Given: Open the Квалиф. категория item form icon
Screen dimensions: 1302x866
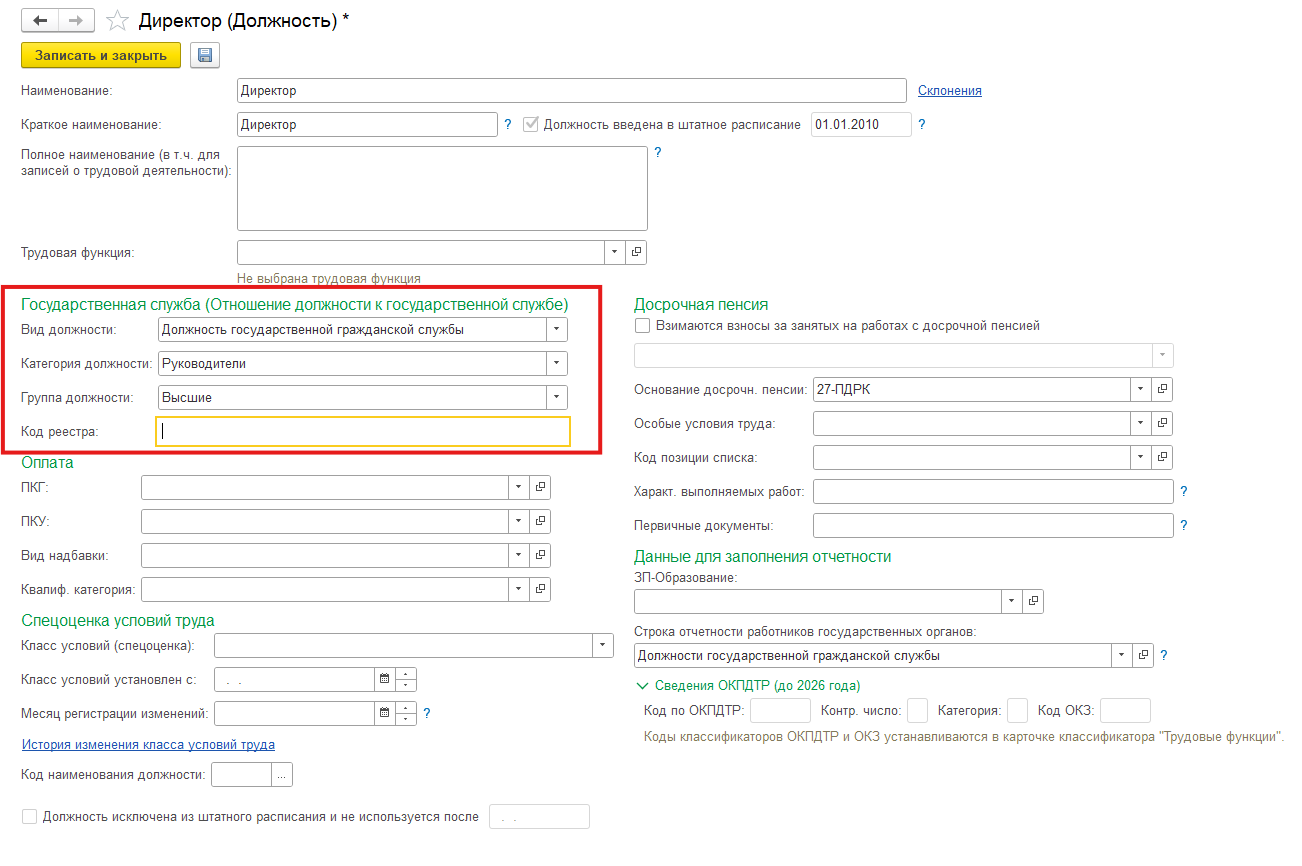Looking at the screenshot, I should click(540, 589).
